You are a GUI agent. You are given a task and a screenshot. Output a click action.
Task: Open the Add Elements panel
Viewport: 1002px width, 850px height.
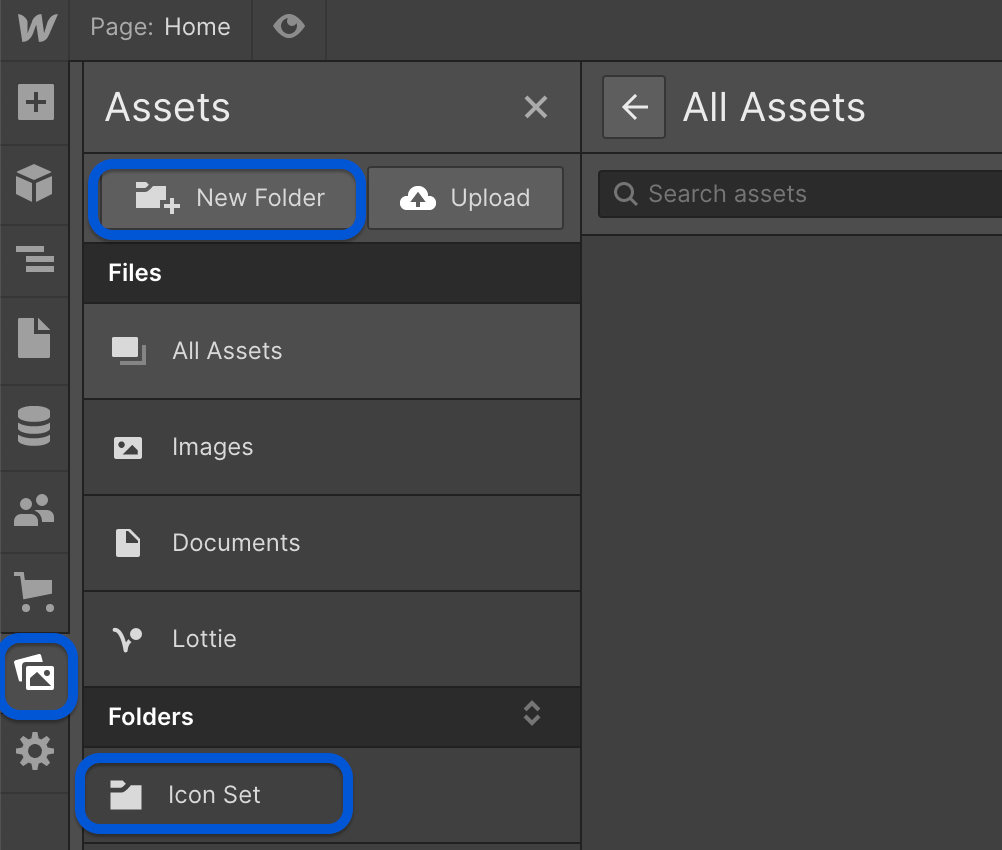coord(34,102)
